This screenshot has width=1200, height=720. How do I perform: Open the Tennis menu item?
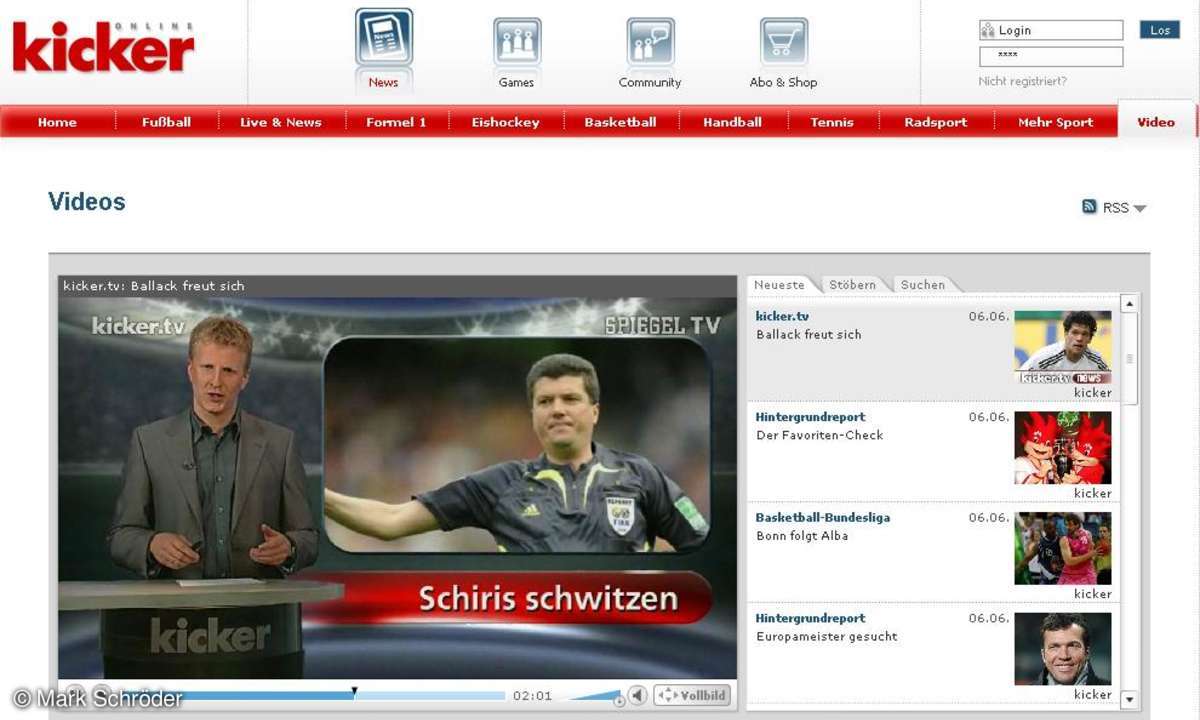click(x=832, y=122)
